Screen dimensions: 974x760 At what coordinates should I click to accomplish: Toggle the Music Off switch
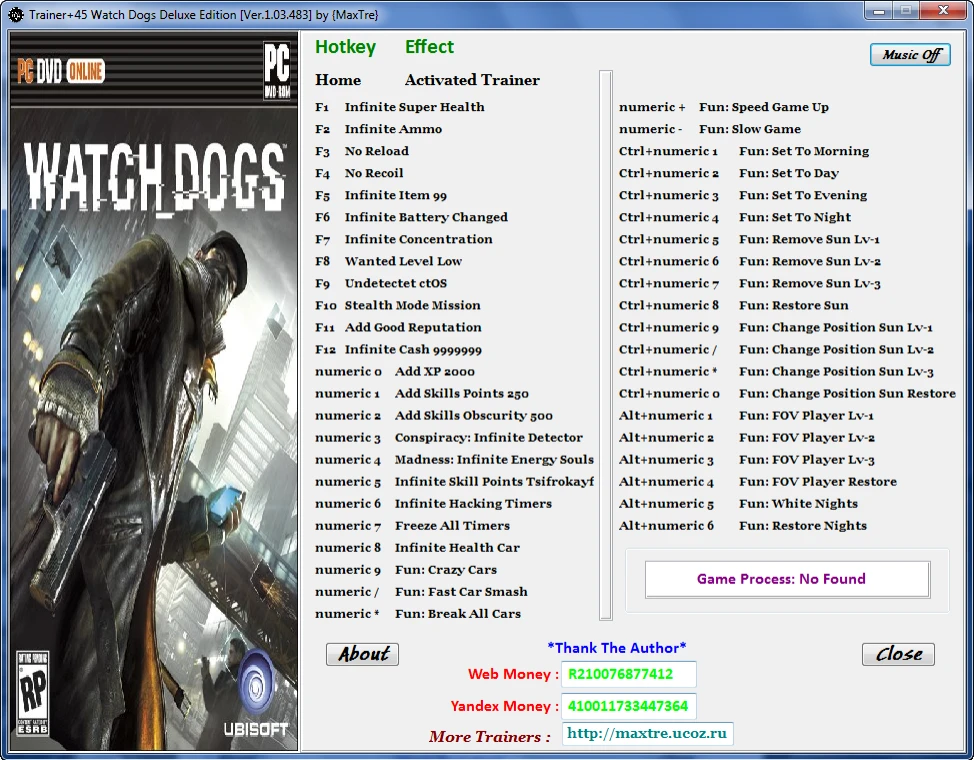pyautogui.click(x=909, y=54)
